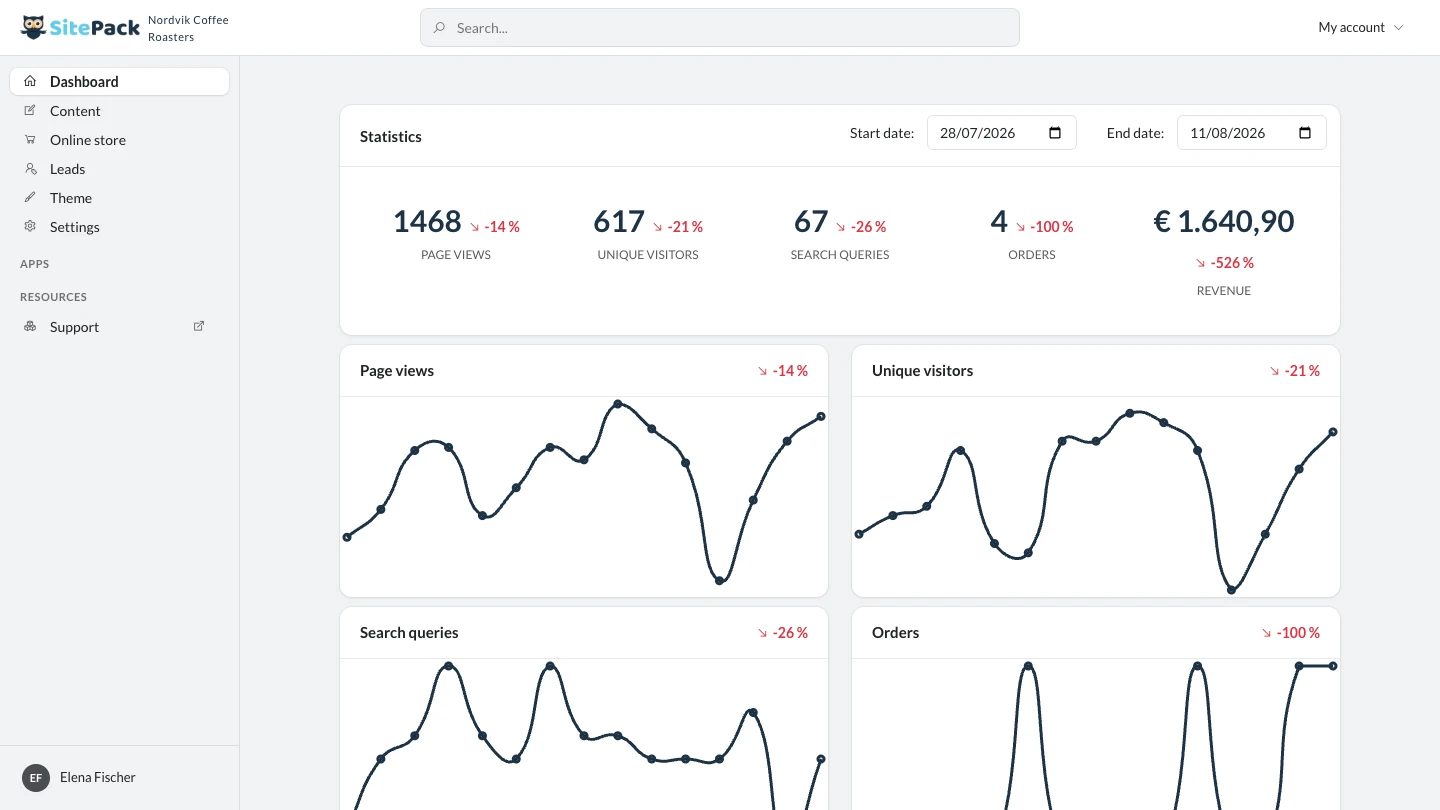Expand the My account chevron
This screenshot has width=1440, height=810.
[x=1399, y=28]
